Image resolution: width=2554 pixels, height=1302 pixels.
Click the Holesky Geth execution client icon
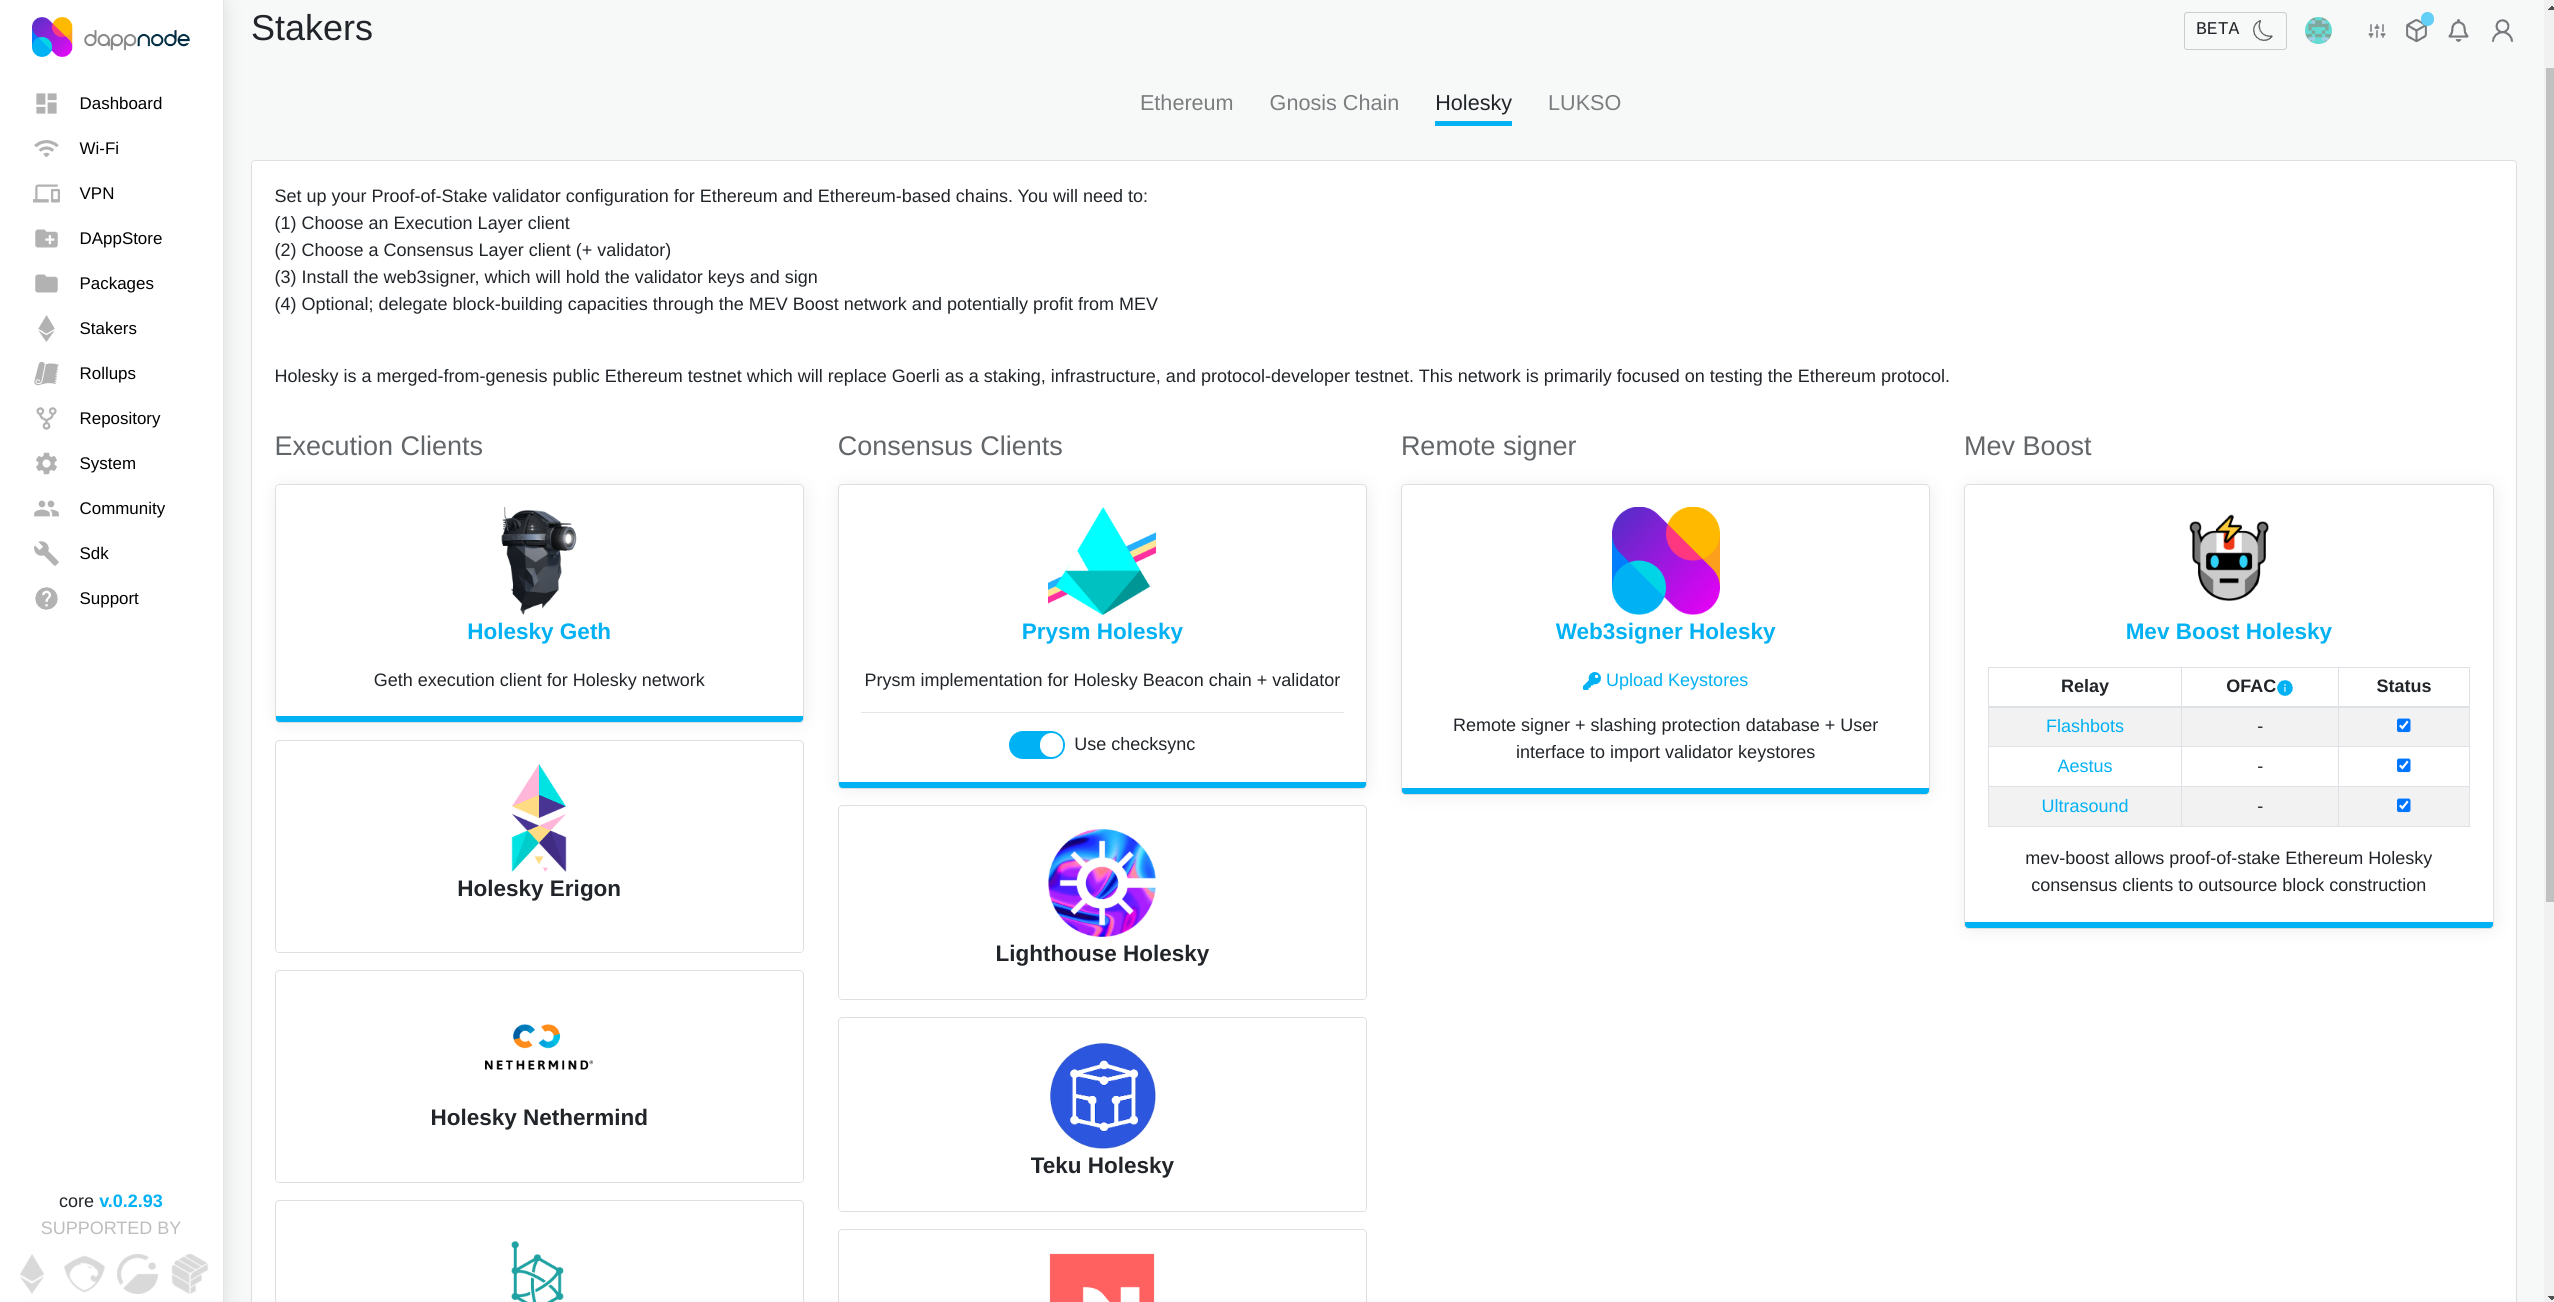click(538, 558)
